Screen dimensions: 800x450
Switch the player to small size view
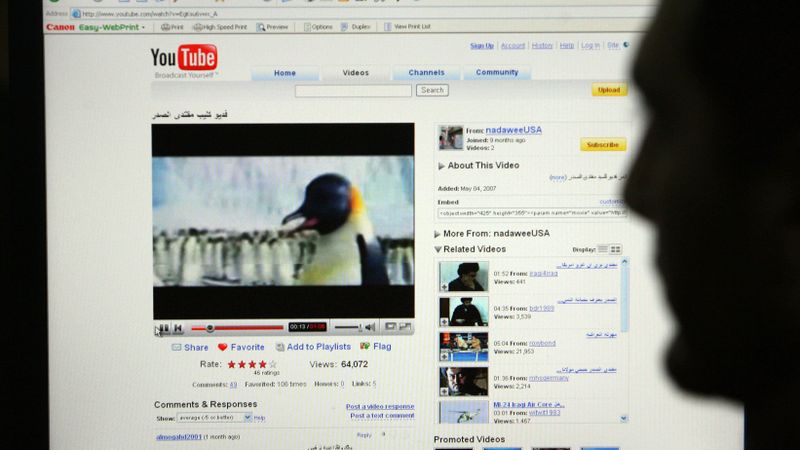tap(390, 326)
